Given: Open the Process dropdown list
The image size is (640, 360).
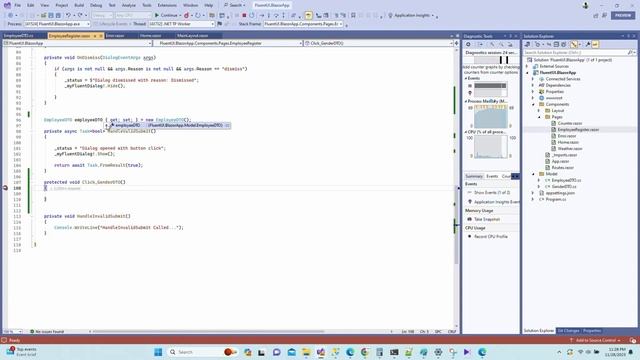Looking at the screenshot, I should pyautogui.click(x=57, y=24).
